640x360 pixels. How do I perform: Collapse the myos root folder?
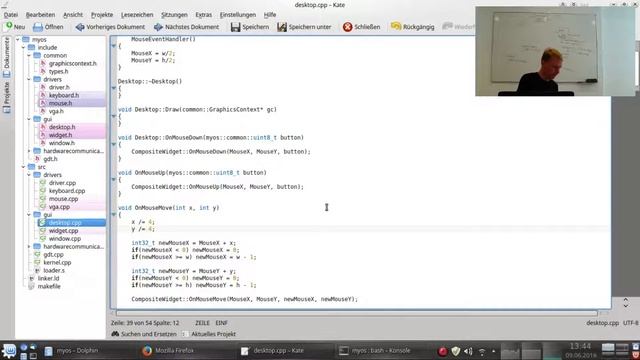18,40
